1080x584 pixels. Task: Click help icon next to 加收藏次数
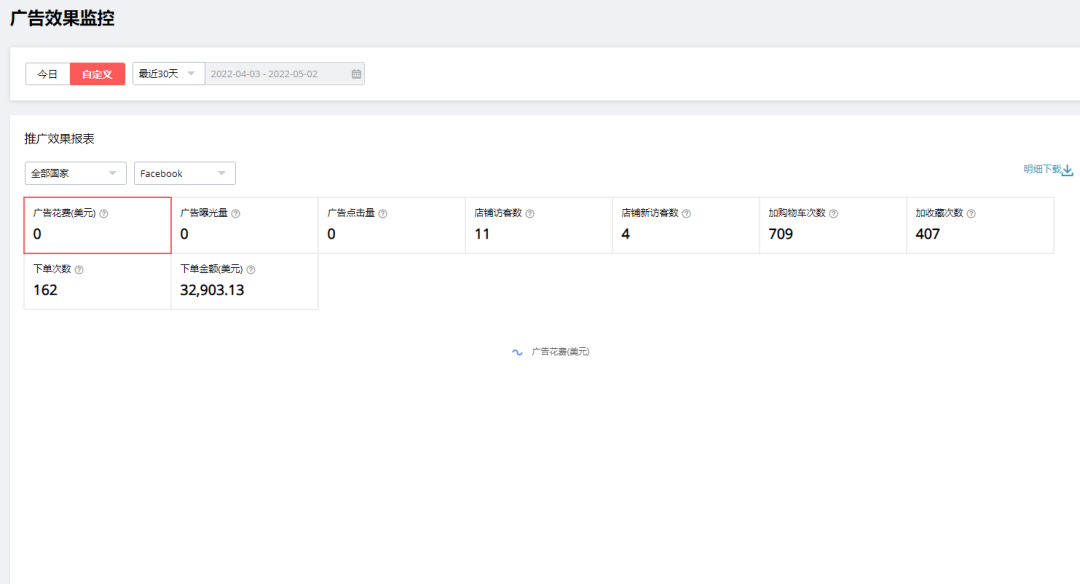pyautogui.click(x=971, y=213)
